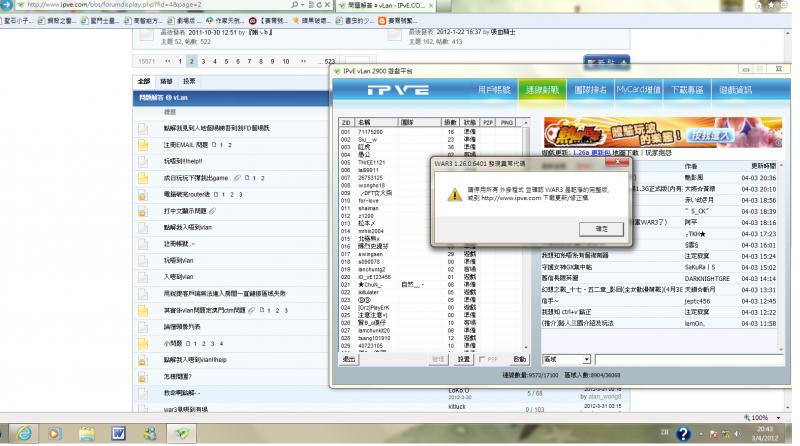The height and width of the screenshot is (446, 800).
Task: Click the chat text input field
Action: pyautogui.click(x=689, y=360)
